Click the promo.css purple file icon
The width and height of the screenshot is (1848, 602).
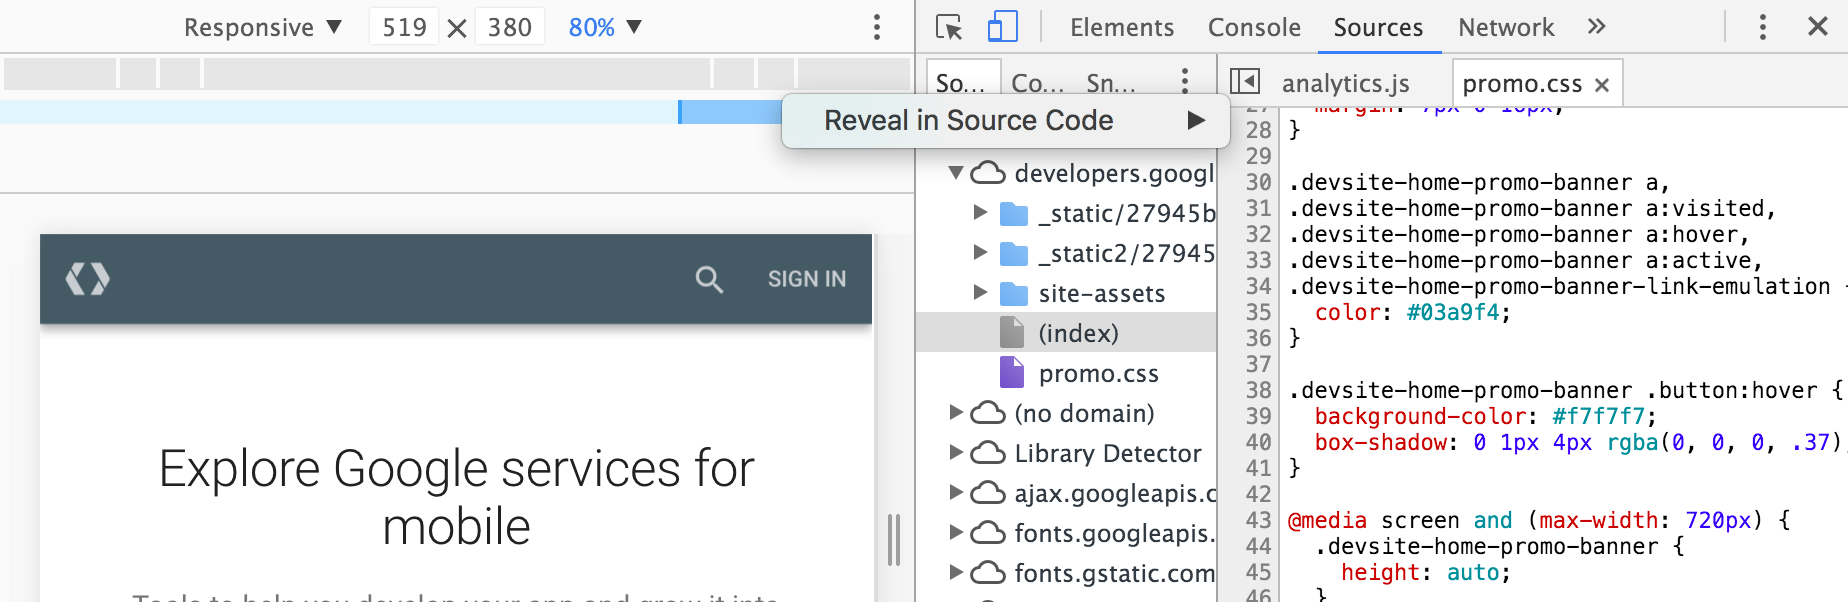pos(1012,372)
